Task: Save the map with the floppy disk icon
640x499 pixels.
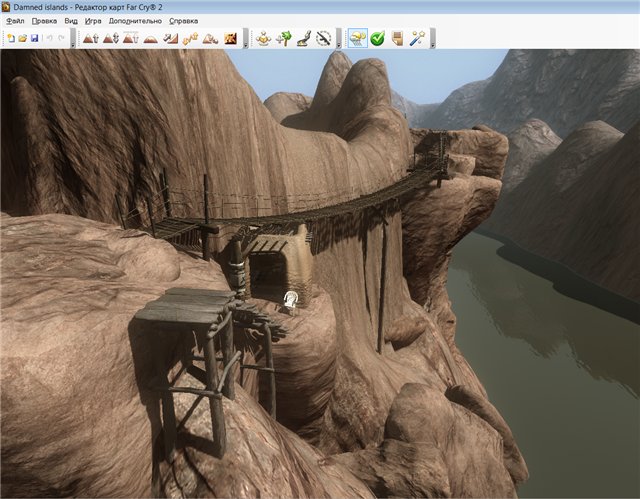Action: pos(35,38)
